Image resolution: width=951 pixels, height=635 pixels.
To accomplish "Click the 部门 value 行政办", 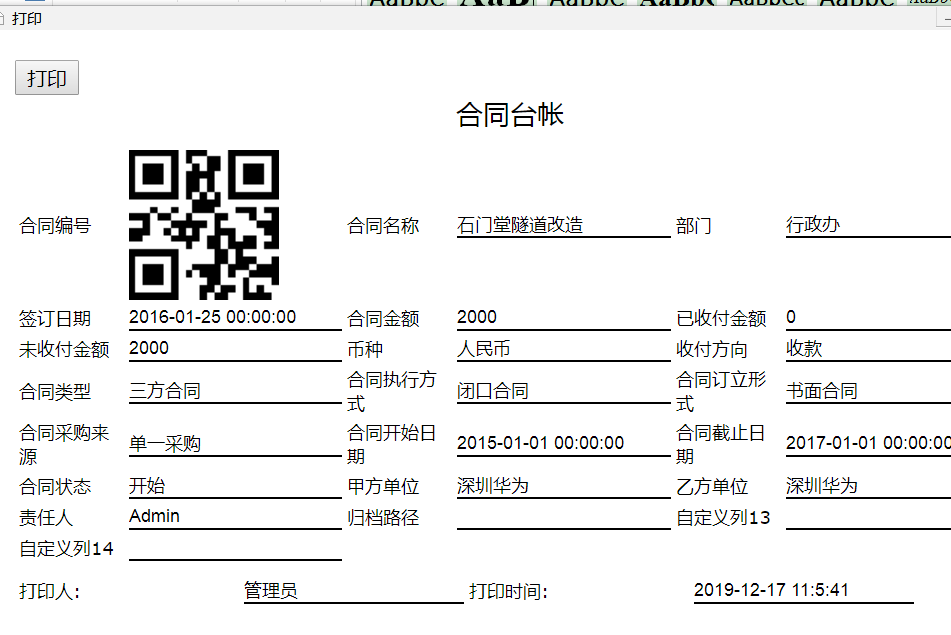I will [813, 224].
